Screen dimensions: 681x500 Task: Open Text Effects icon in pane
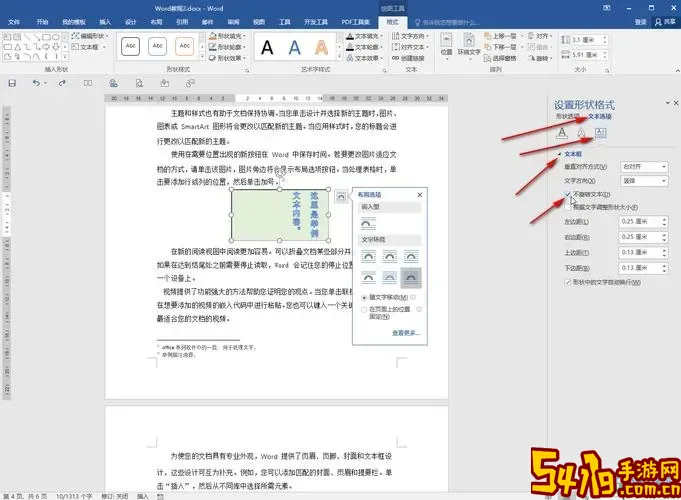coord(581,133)
